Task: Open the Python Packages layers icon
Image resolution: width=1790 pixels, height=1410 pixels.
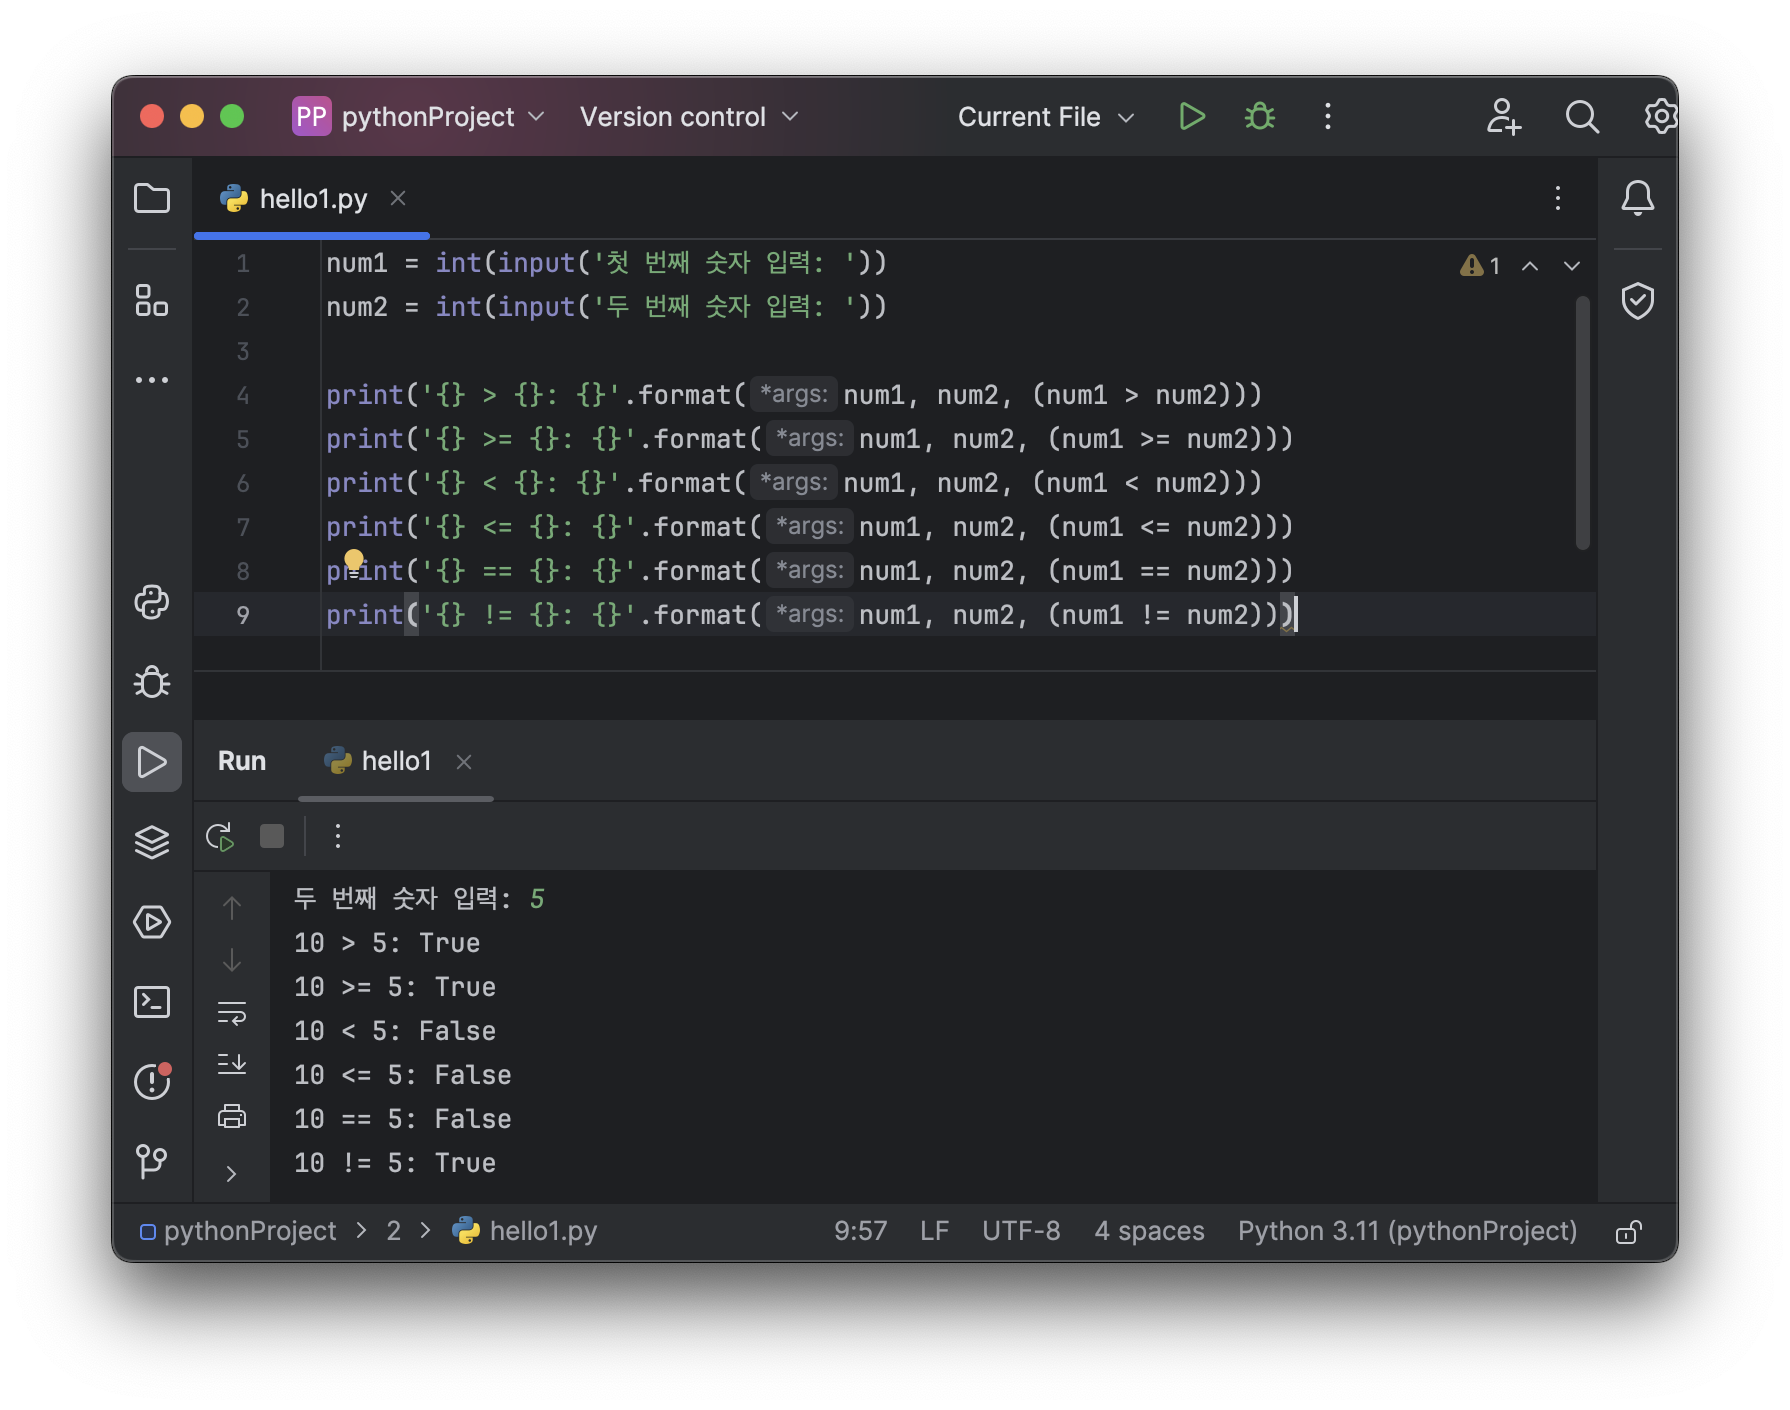Action: coord(151,842)
